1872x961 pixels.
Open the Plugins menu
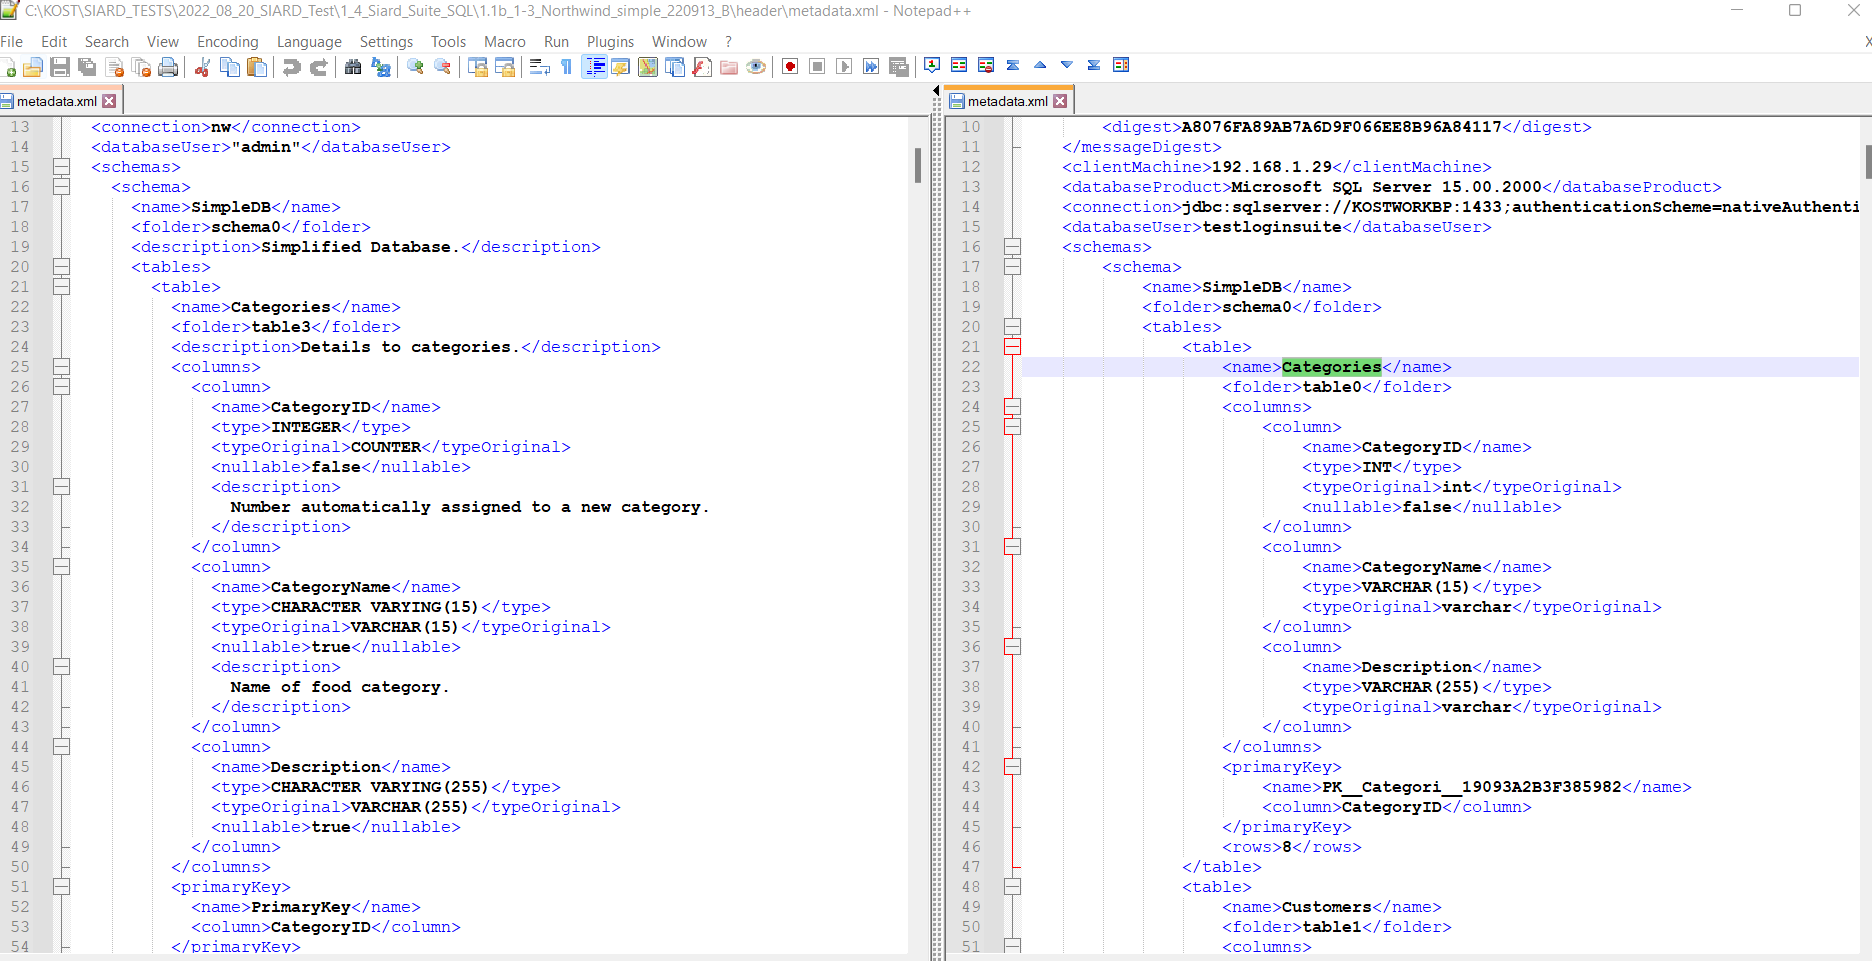(610, 42)
